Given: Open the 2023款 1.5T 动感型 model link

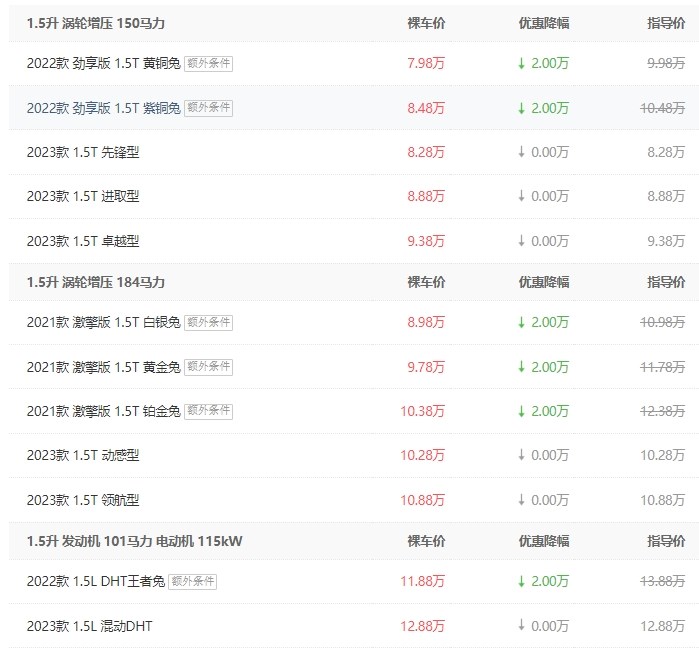Looking at the screenshot, I should coord(83,455).
